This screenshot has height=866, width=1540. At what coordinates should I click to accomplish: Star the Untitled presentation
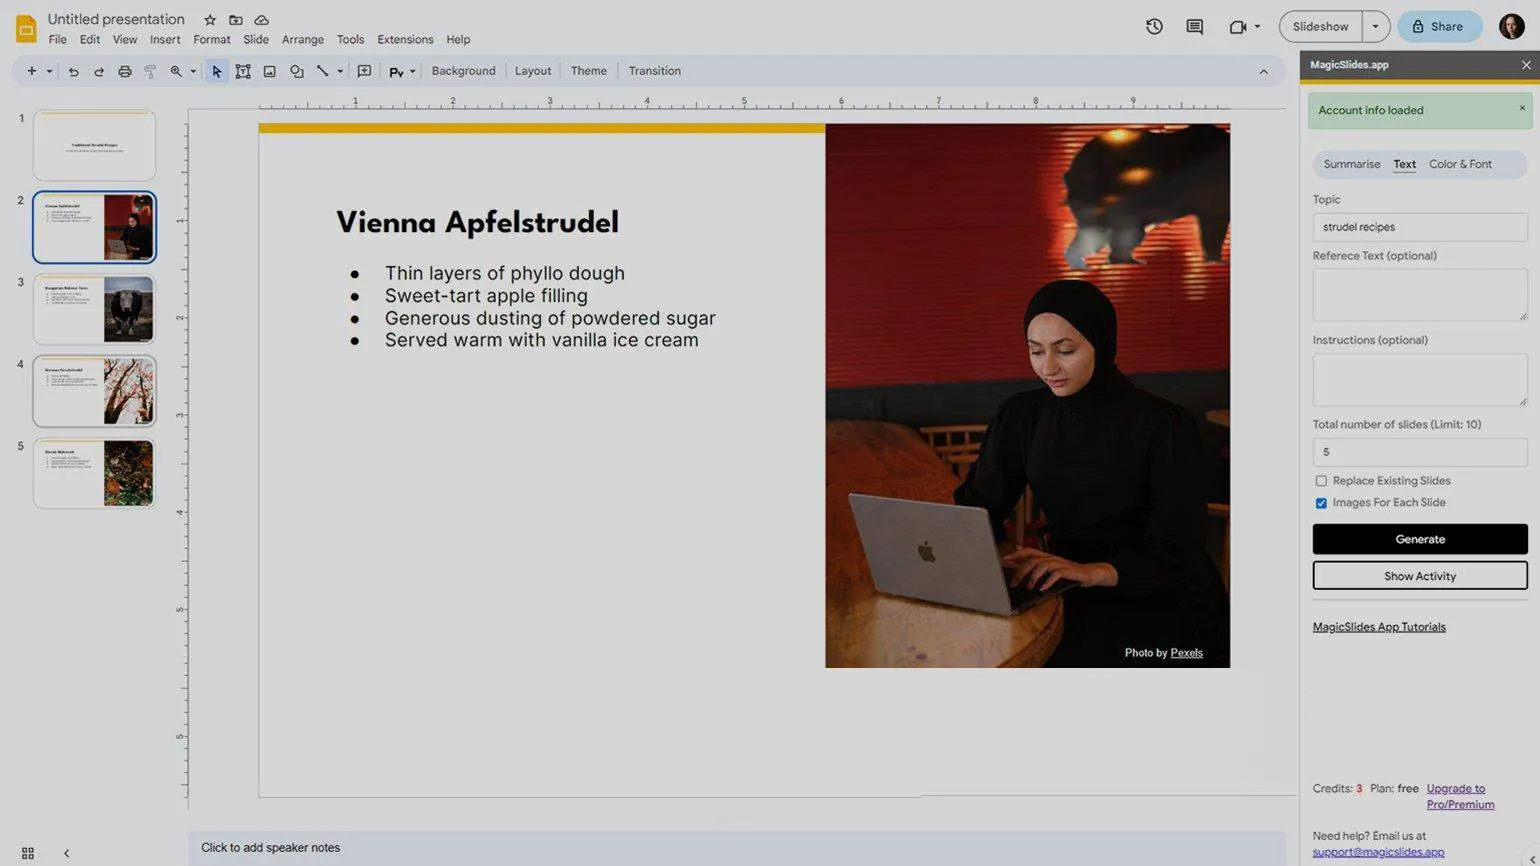210,20
